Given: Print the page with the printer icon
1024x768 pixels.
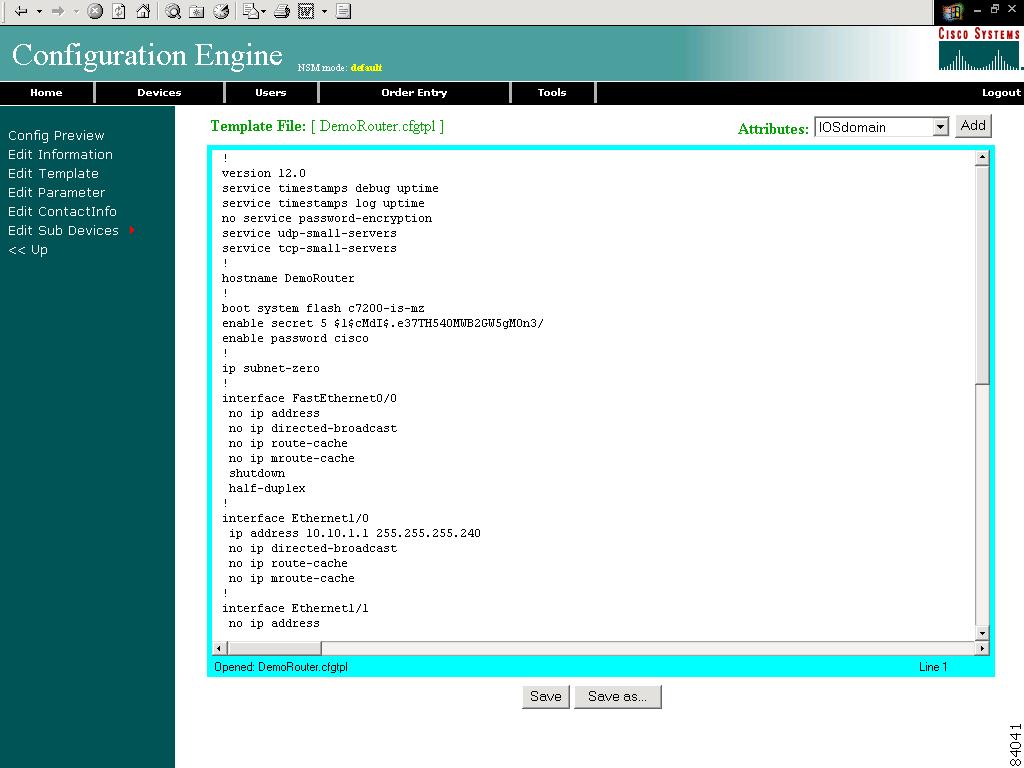Looking at the screenshot, I should [281, 11].
